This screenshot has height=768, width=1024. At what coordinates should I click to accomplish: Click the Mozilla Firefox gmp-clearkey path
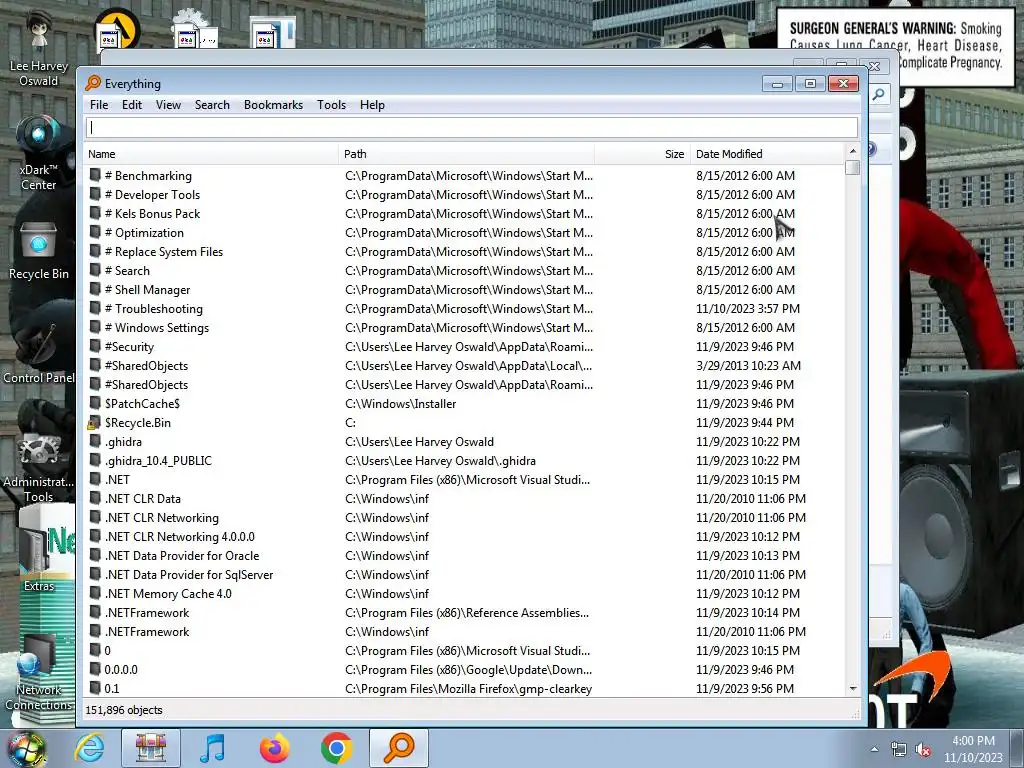468,688
